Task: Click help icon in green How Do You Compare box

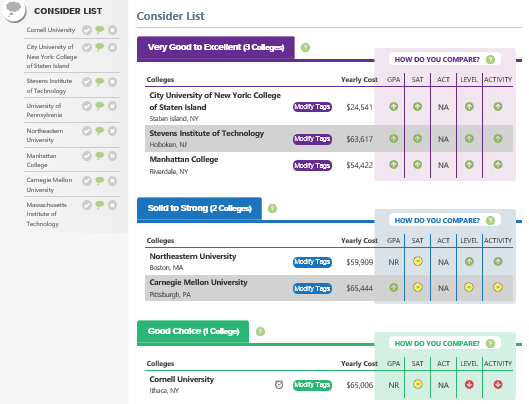Action: point(490,343)
